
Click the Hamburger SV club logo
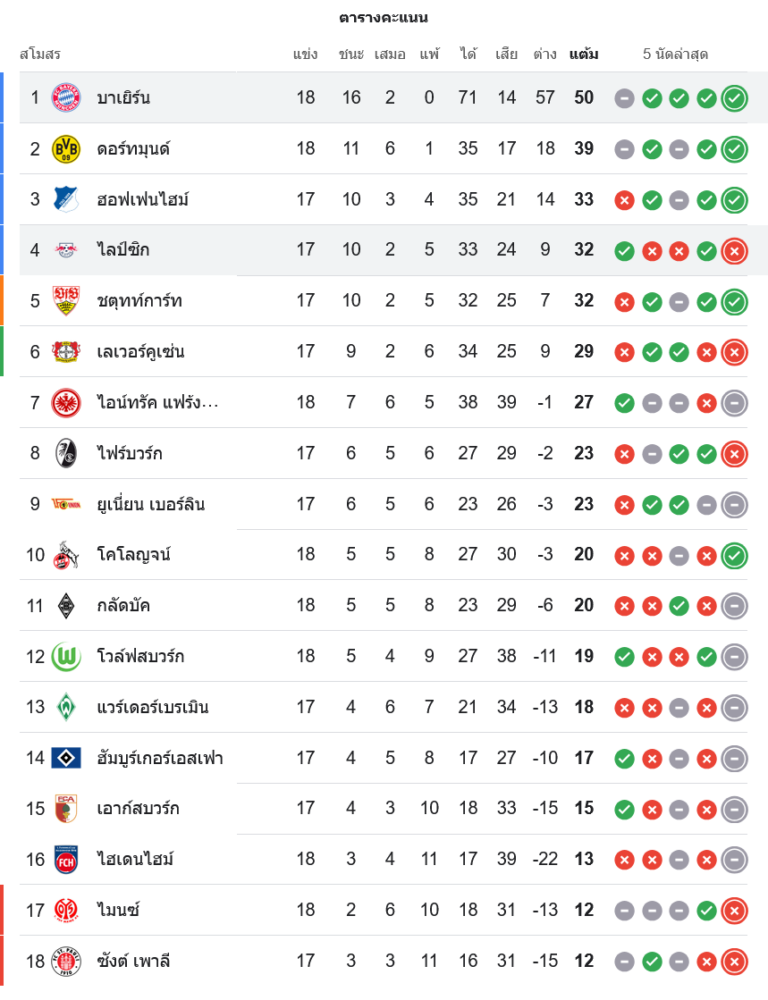66,758
